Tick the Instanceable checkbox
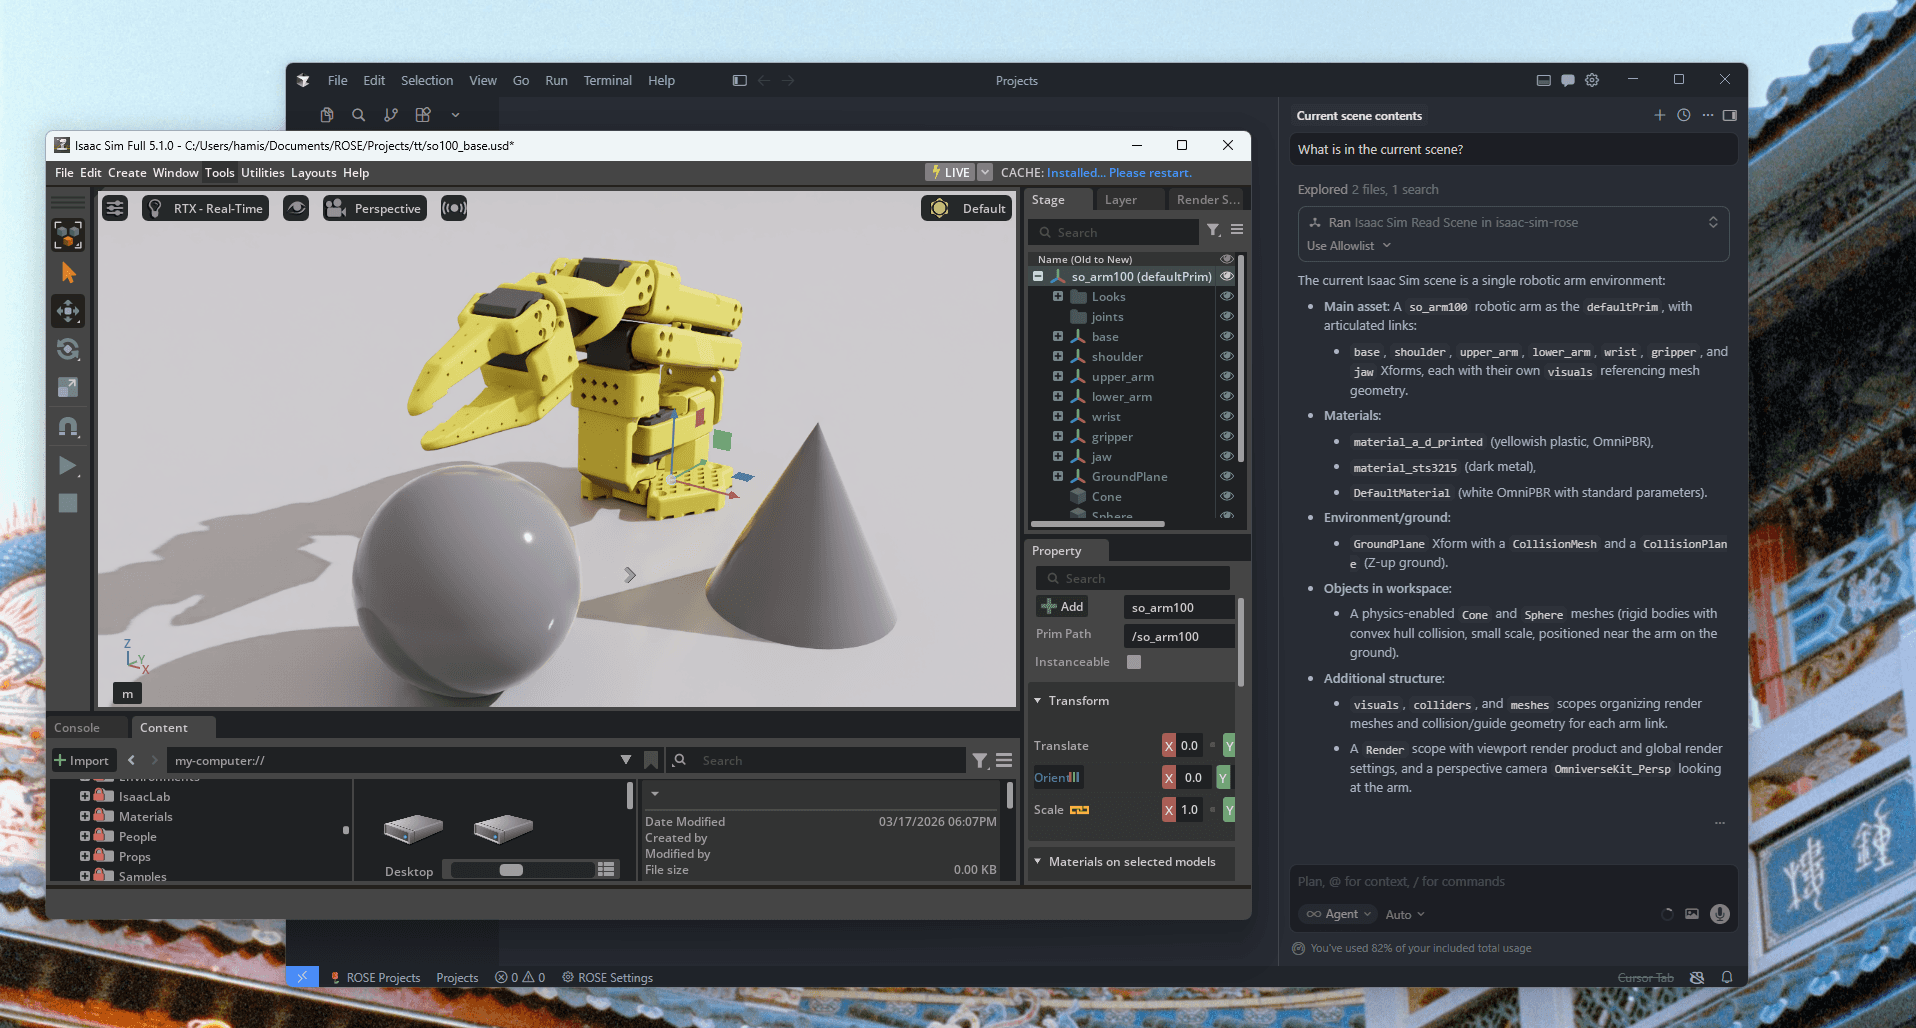This screenshot has width=1916, height=1028. coord(1134,661)
